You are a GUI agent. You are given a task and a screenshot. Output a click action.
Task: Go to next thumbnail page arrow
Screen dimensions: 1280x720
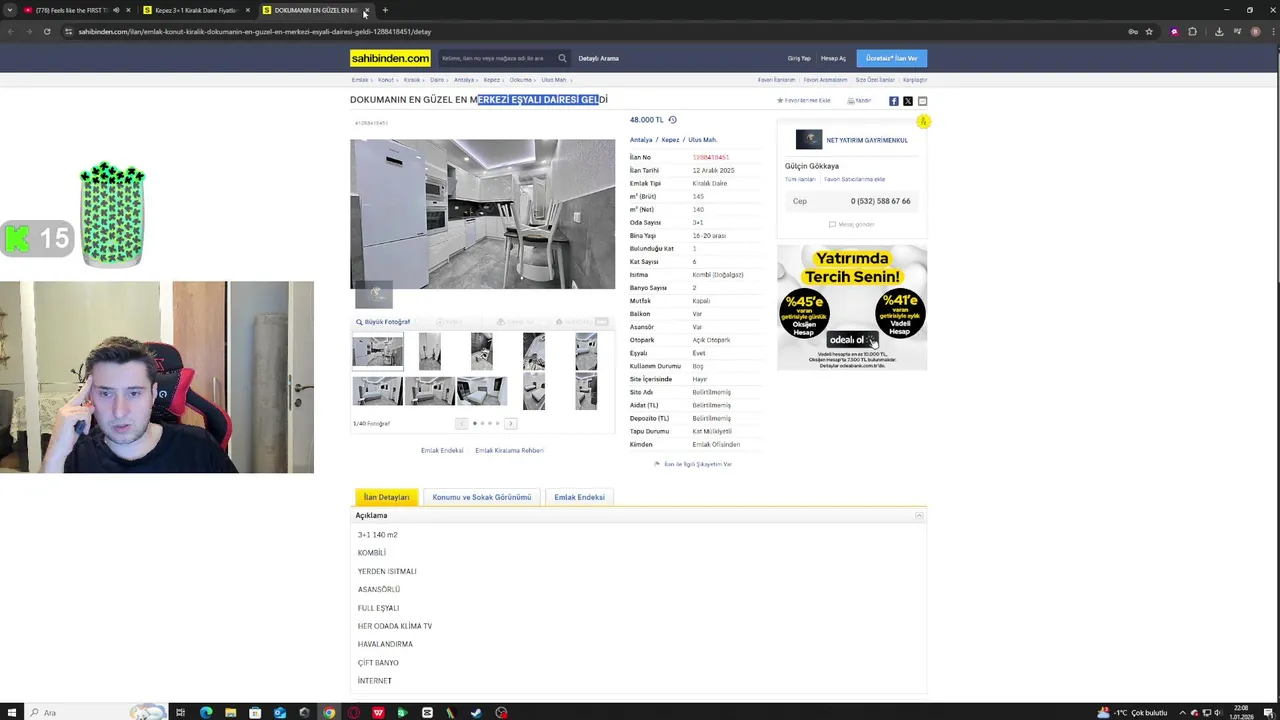pyautogui.click(x=510, y=423)
